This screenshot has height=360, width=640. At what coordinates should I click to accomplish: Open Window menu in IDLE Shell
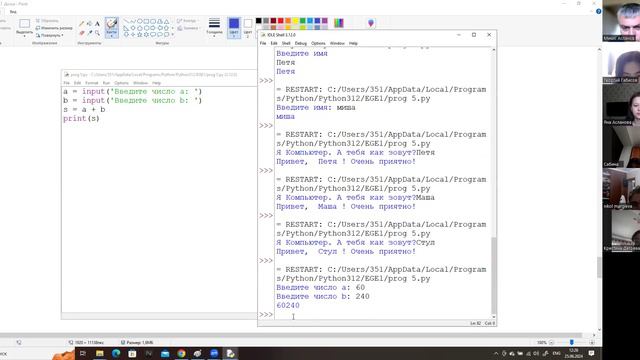(337, 43)
